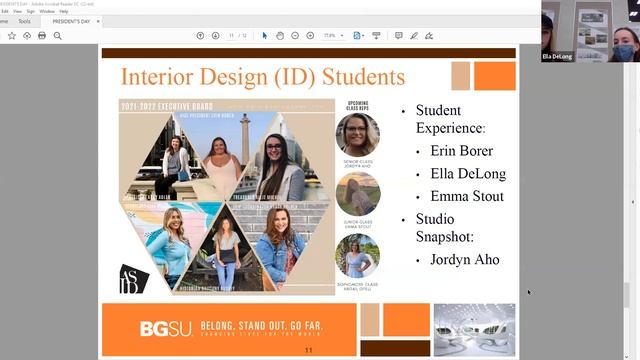Click the slide title Interior Design (ID) Students
Screen dimensions: 640x360
pyautogui.click(x=263, y=77)
